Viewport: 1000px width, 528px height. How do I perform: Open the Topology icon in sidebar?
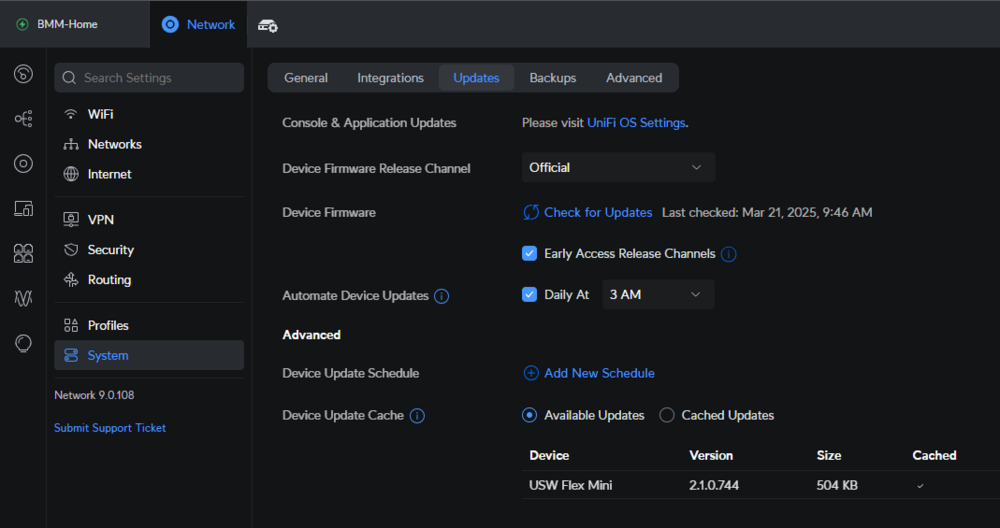click(24, 119)
